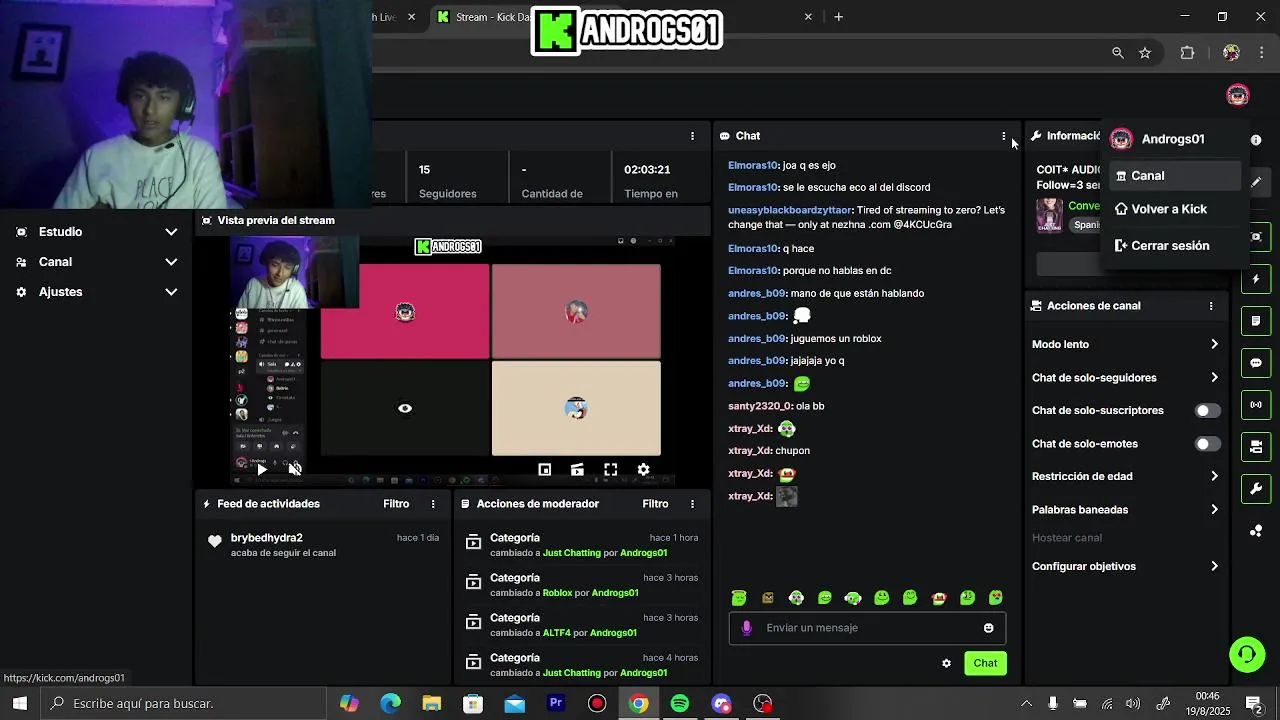Open Modo lento settings
Image resolution: width=1280 pixels, height=720 pixels.
tap(1126, 344)
